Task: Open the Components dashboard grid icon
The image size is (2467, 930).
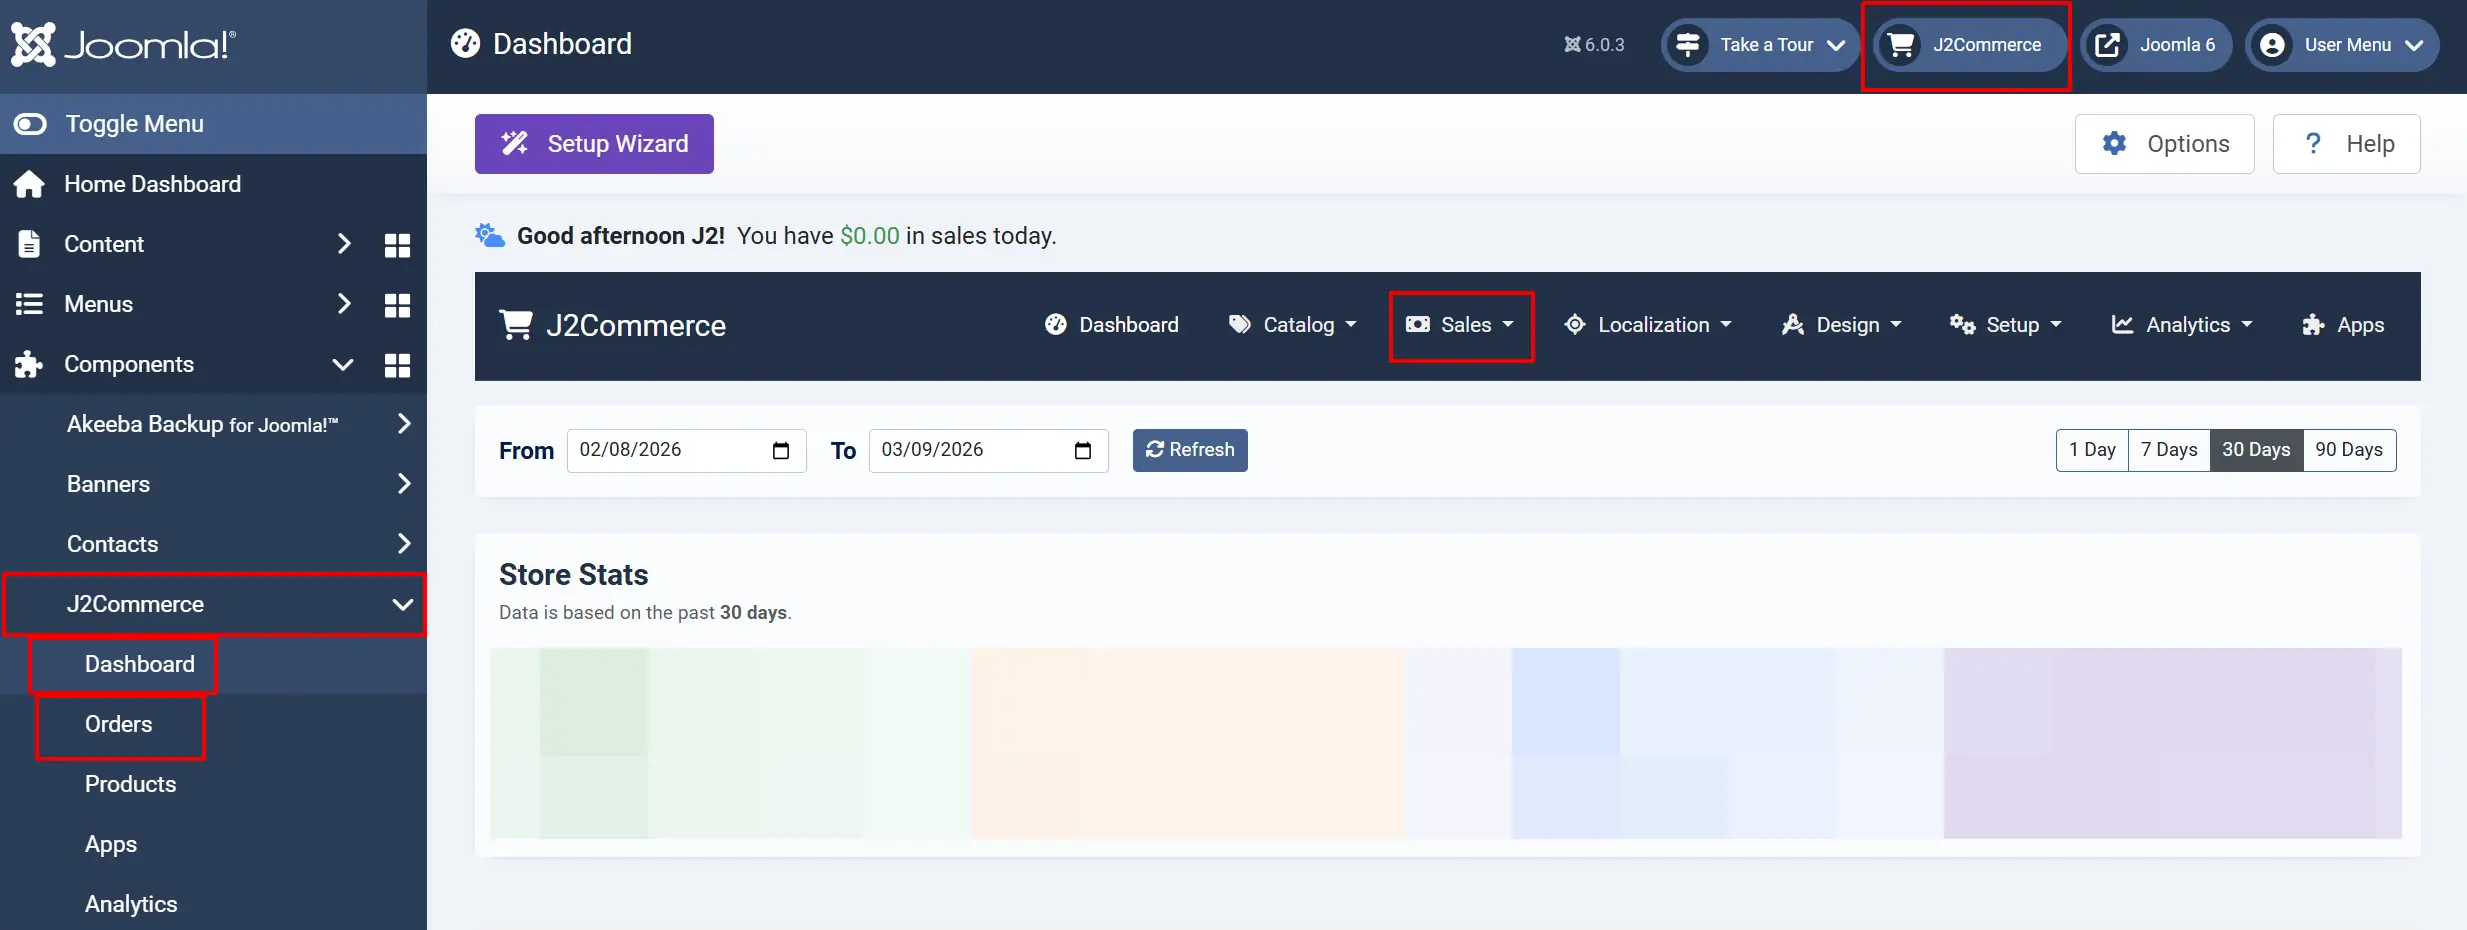Action: coord(397,365)
